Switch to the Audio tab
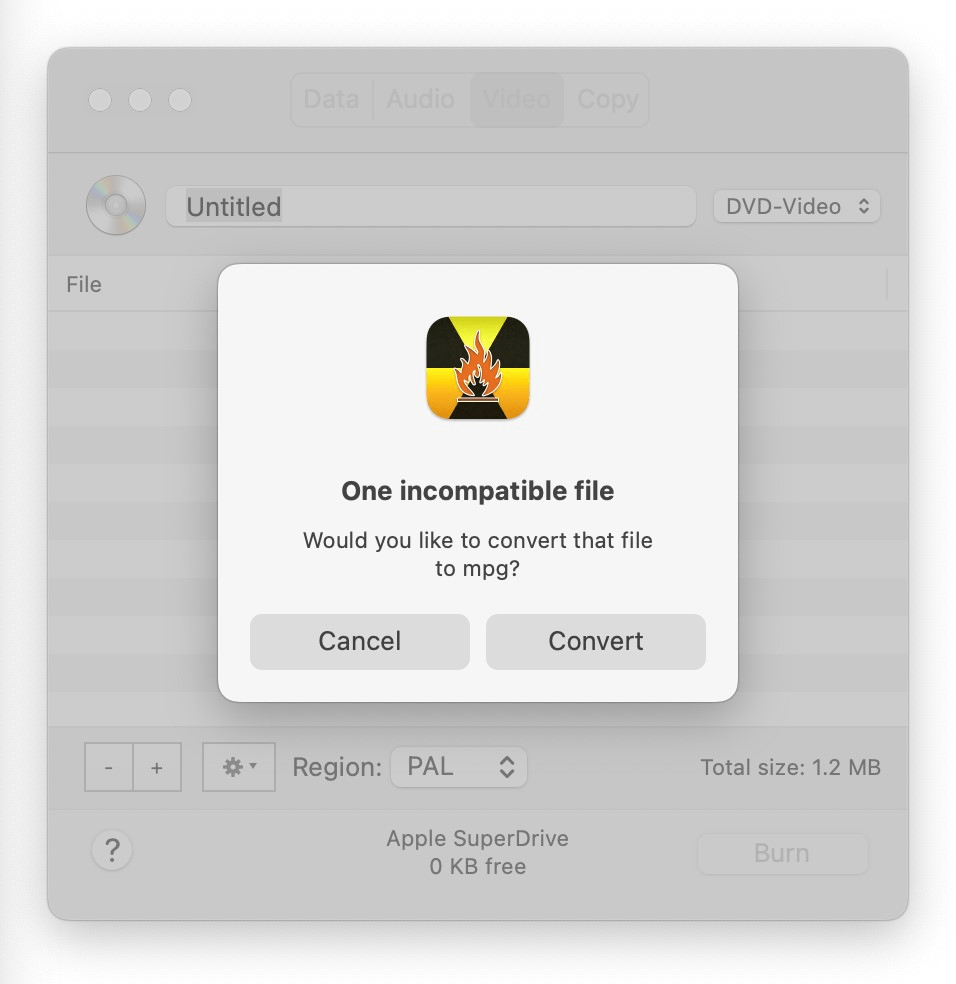956x984 pixels. (421, 99)
